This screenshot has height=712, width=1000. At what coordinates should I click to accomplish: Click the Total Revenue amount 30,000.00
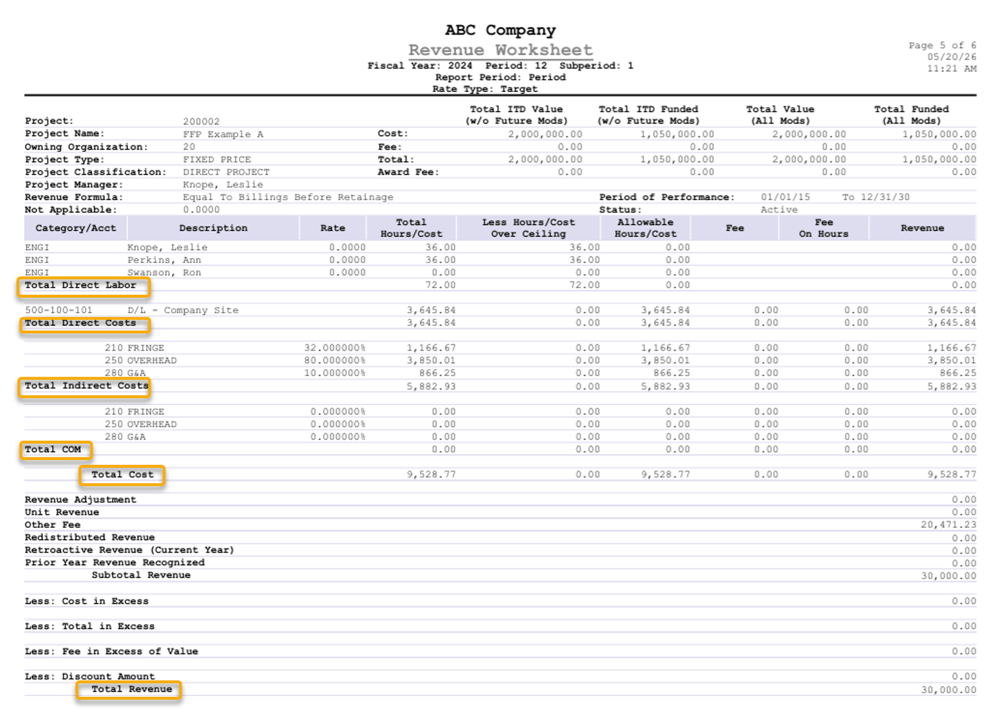coord(948,690)
